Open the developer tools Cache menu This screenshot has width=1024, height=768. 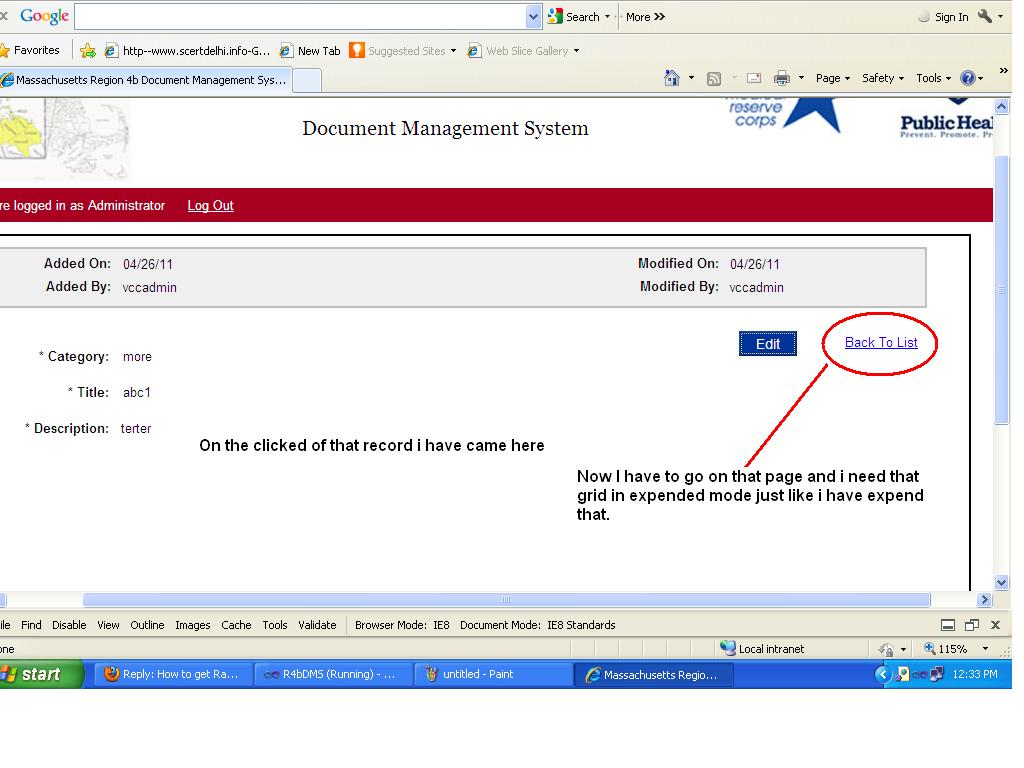click(236, 625)
